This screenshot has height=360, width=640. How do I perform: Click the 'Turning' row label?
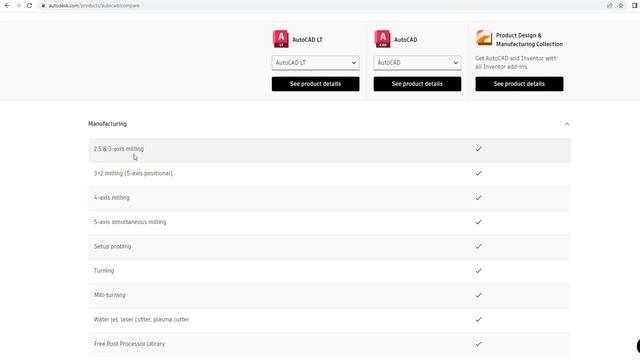[104, 271]
